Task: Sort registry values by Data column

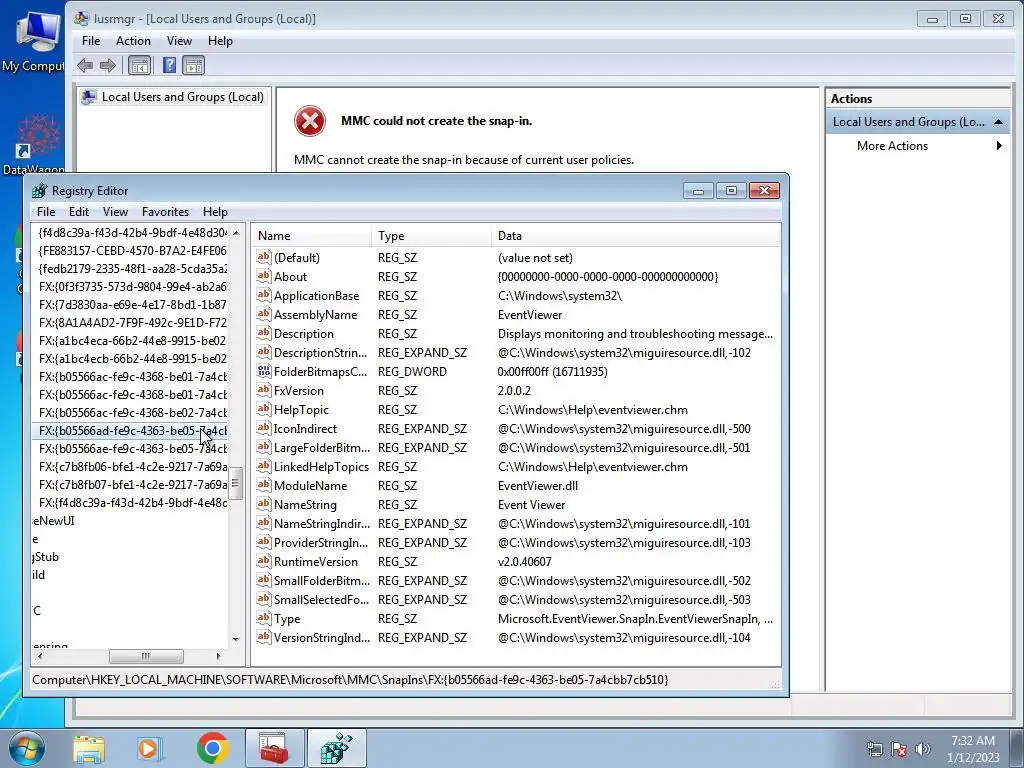Action: click(636, 236)
